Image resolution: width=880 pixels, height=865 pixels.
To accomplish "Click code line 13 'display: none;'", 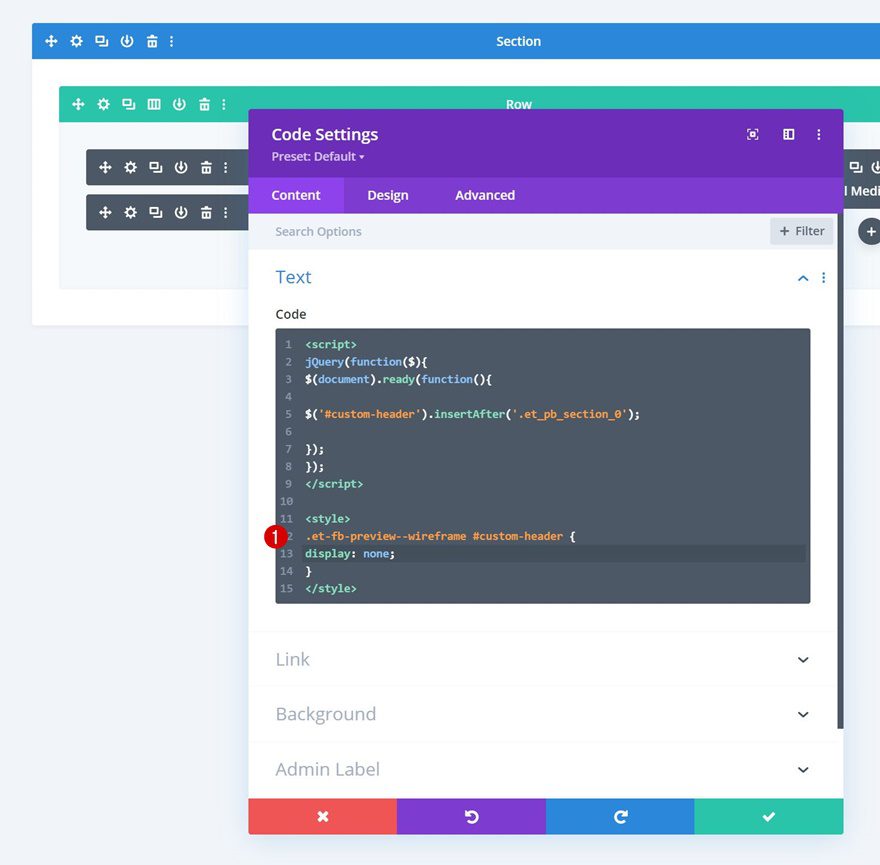I will click(350, 553).
